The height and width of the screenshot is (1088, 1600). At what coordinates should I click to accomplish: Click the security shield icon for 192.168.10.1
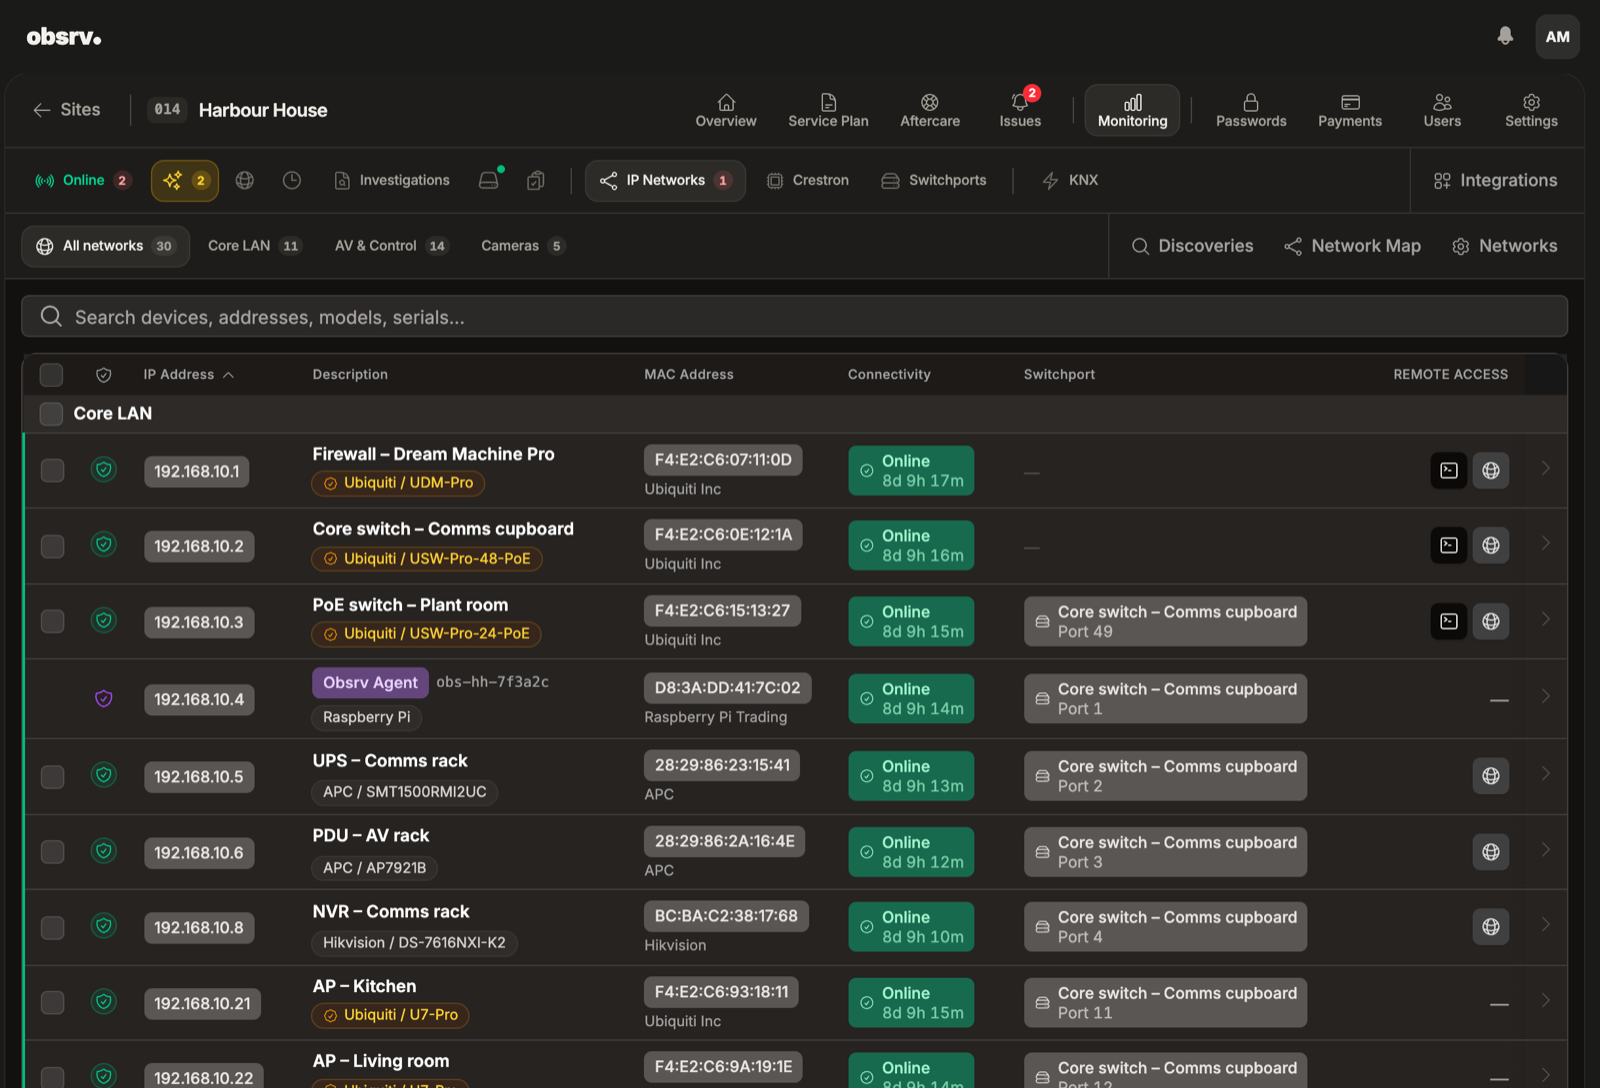[x=104, y=469]
